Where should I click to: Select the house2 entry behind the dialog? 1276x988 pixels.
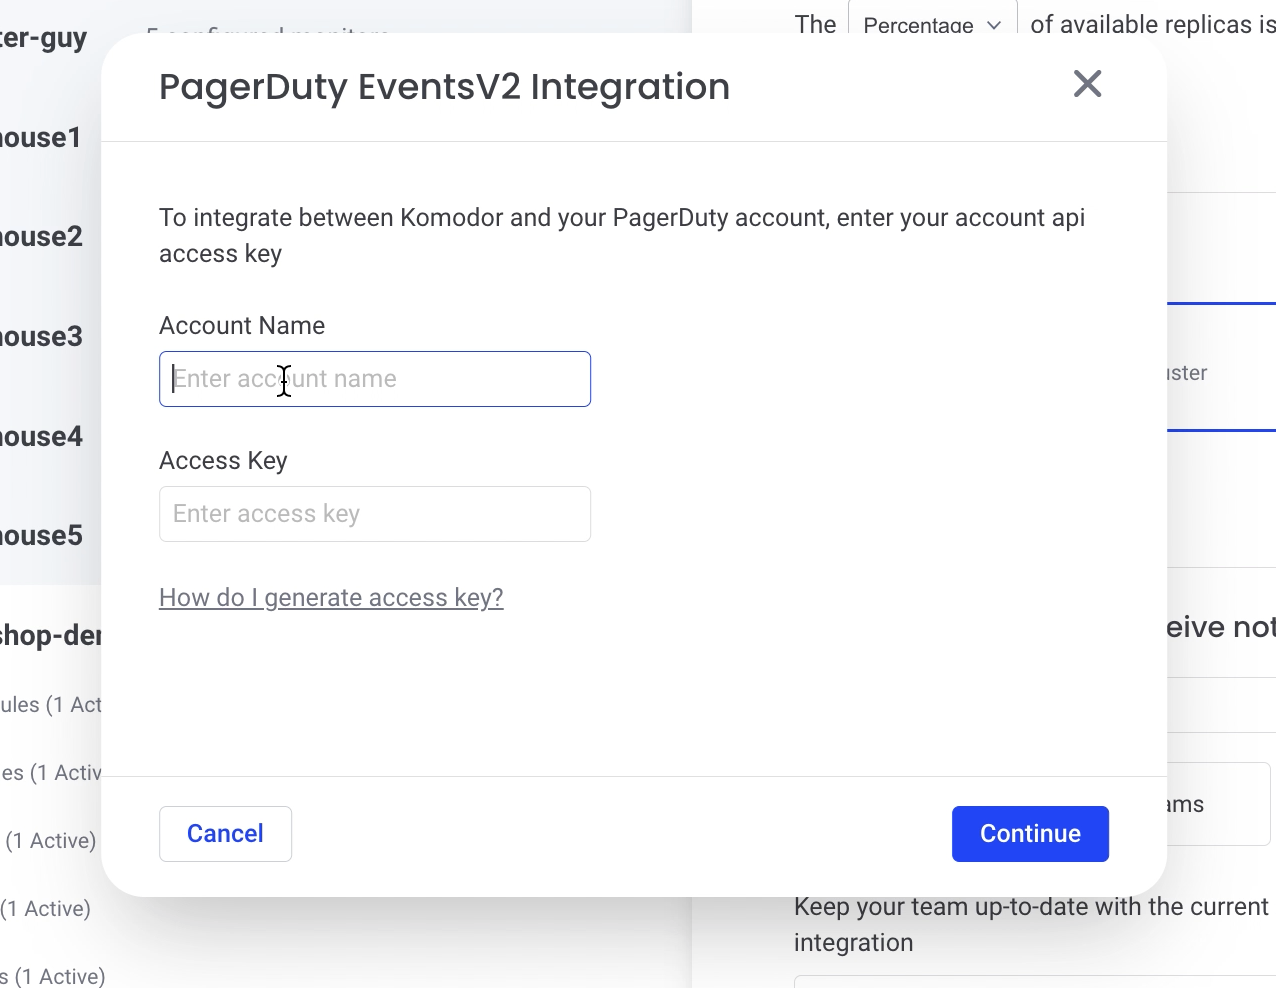coord(41,237)
